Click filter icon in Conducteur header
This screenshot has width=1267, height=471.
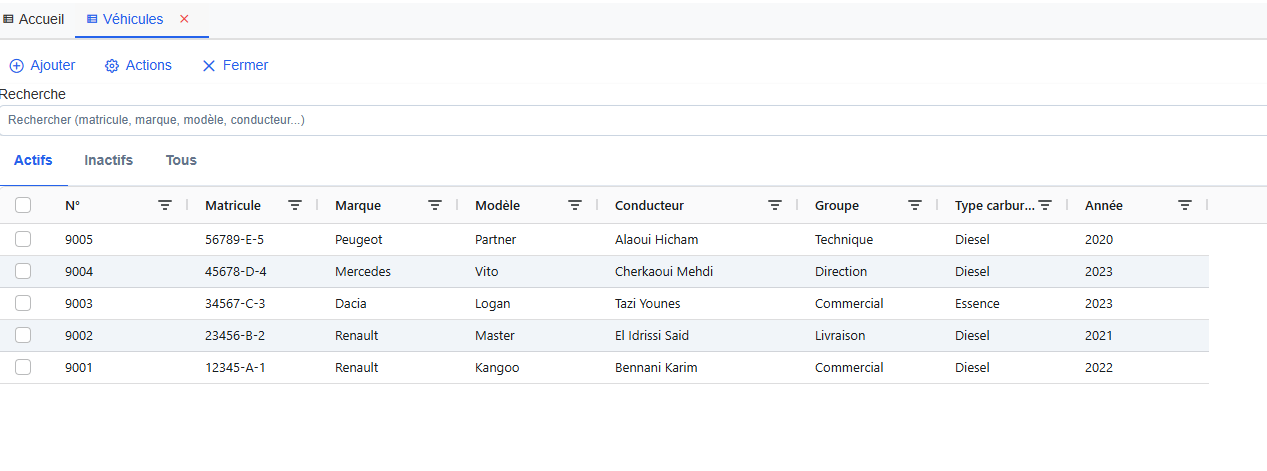tap(775, 205)
